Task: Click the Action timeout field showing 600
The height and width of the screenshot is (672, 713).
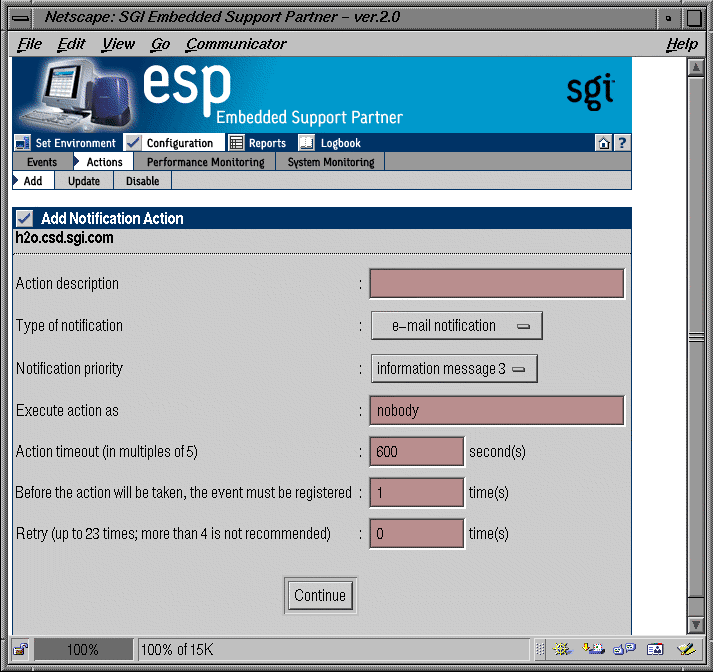Action: tap(417, 451)
